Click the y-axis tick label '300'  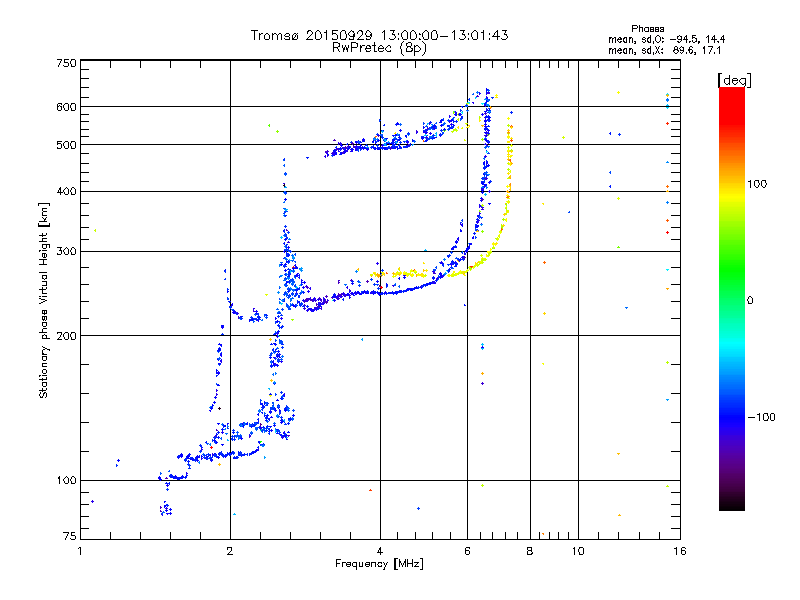coord(66,252)
